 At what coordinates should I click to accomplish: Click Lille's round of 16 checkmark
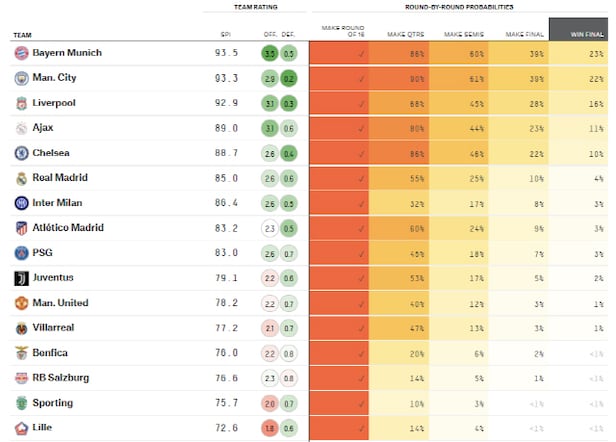point(360,428)
